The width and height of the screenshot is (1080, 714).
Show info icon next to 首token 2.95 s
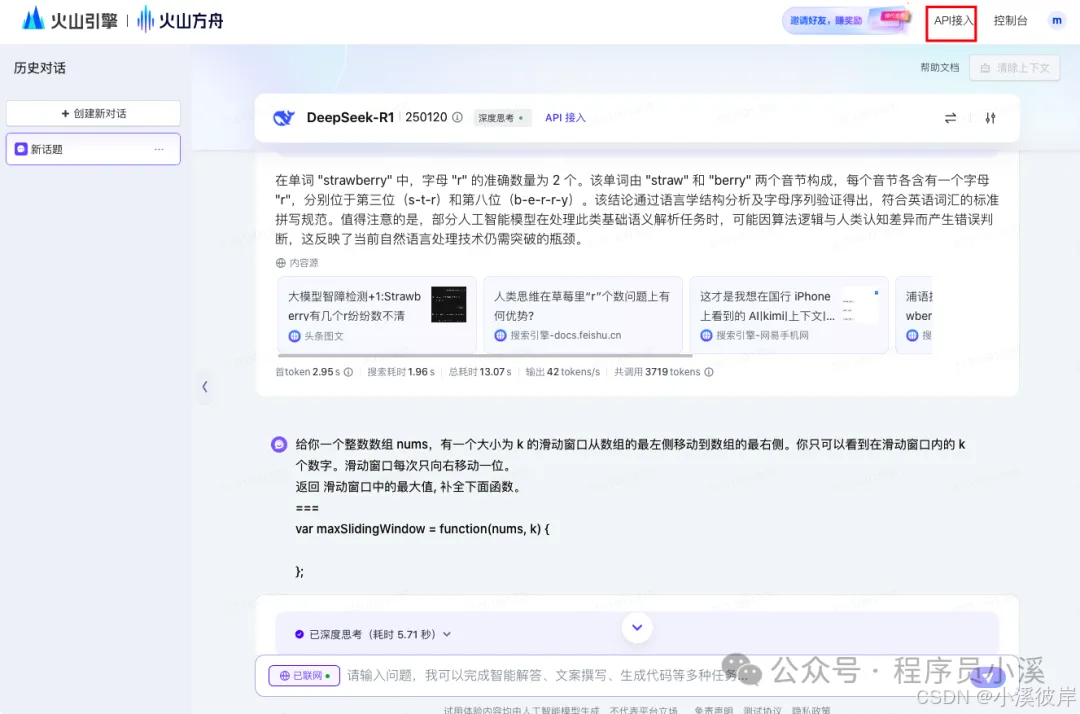pyautogui.click(x=349, y=372)
